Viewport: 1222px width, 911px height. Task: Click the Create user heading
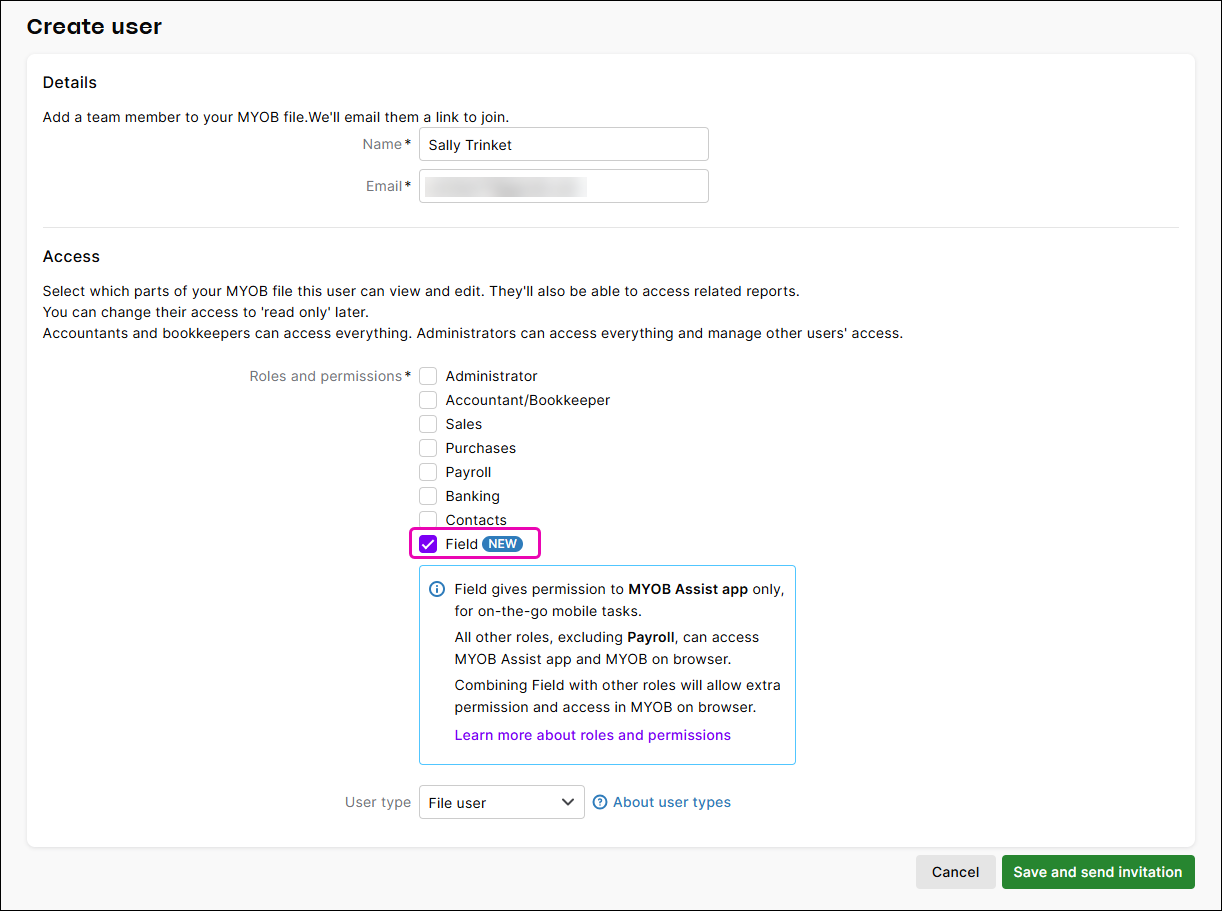[x=94, y=27]
